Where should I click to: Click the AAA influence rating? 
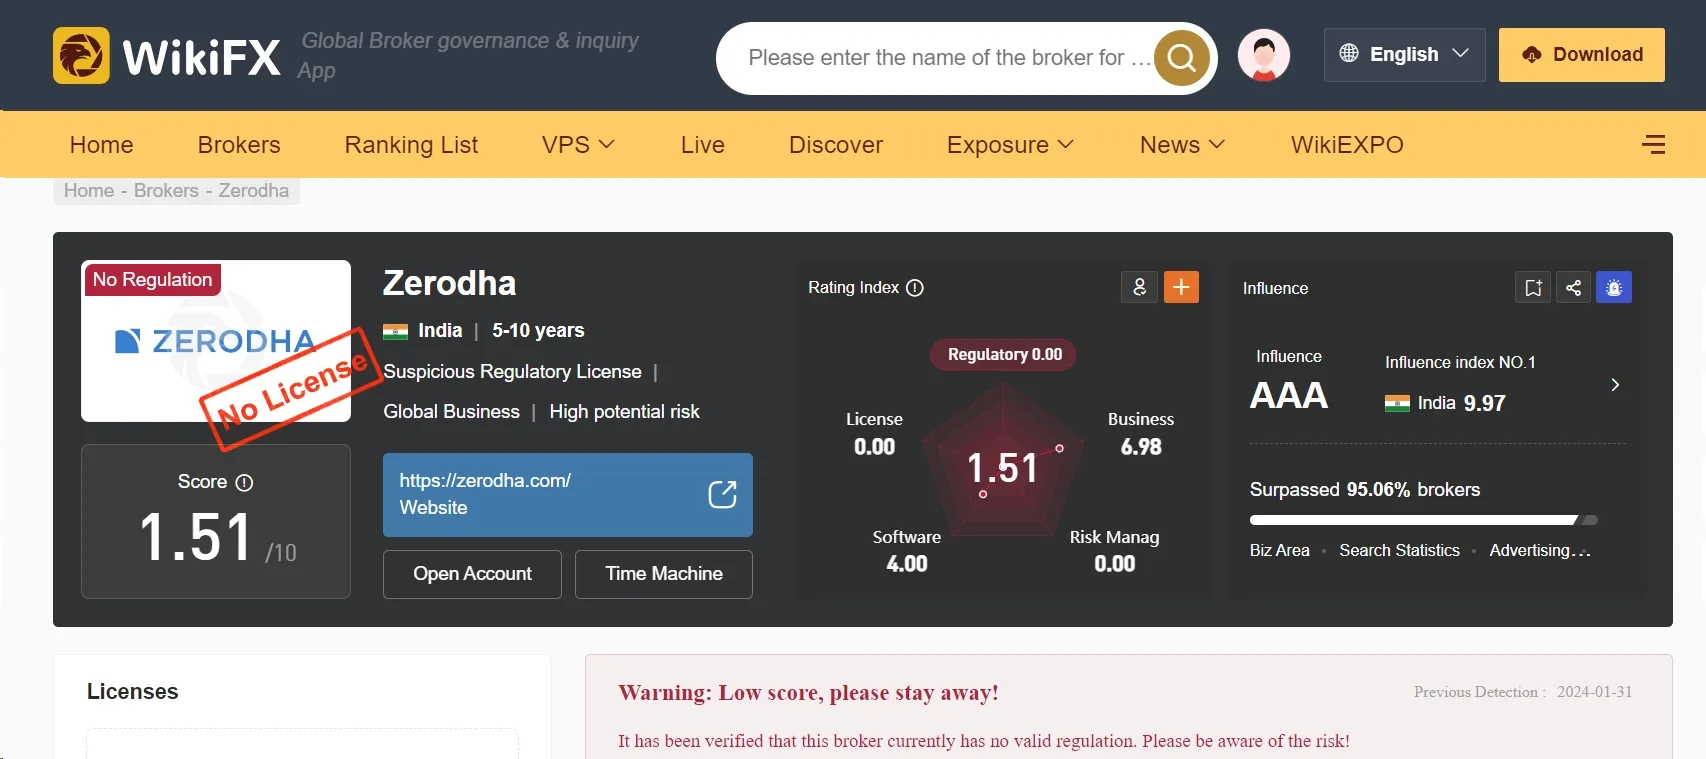pyautogui.click(x=1289, y=396)
